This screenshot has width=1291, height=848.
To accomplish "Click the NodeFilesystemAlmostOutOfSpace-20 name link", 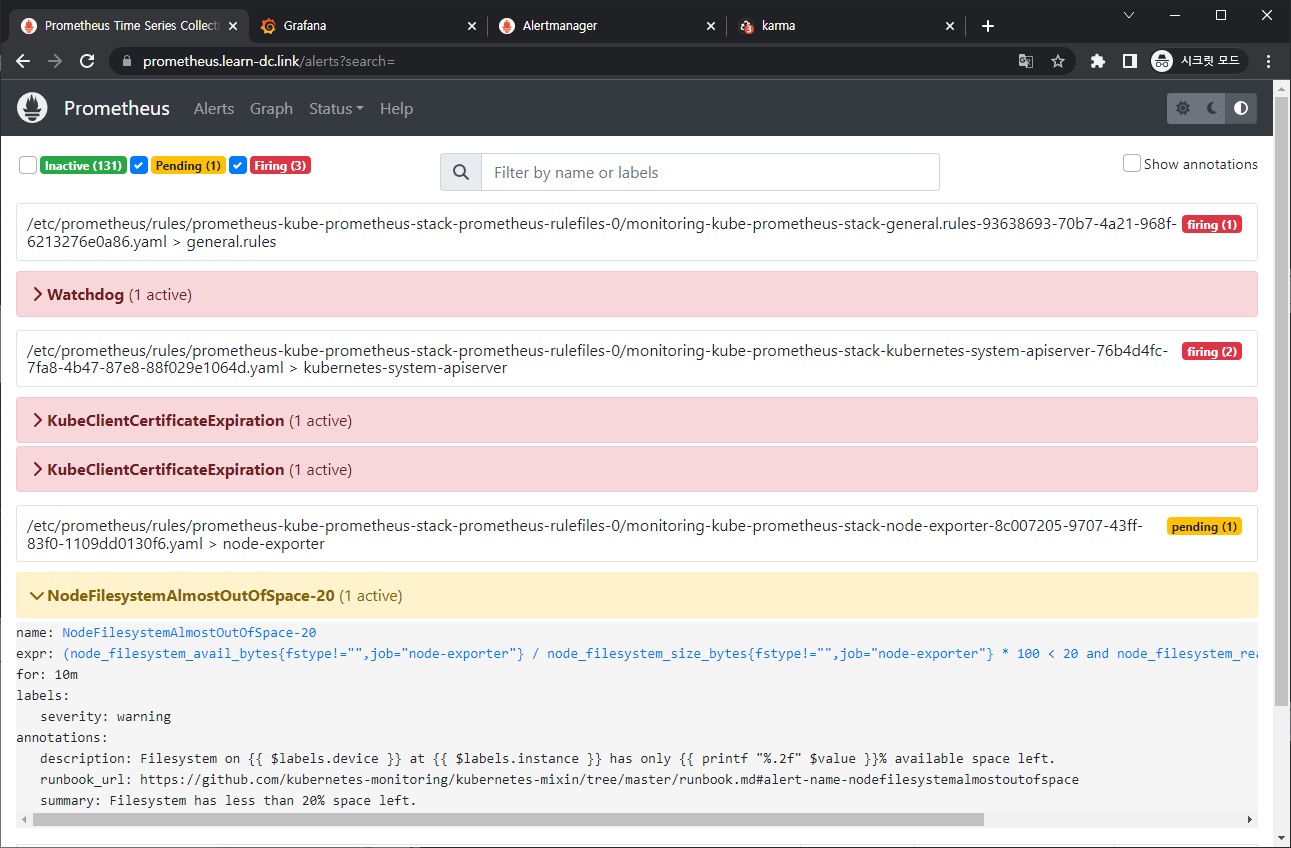I will 189,632.
